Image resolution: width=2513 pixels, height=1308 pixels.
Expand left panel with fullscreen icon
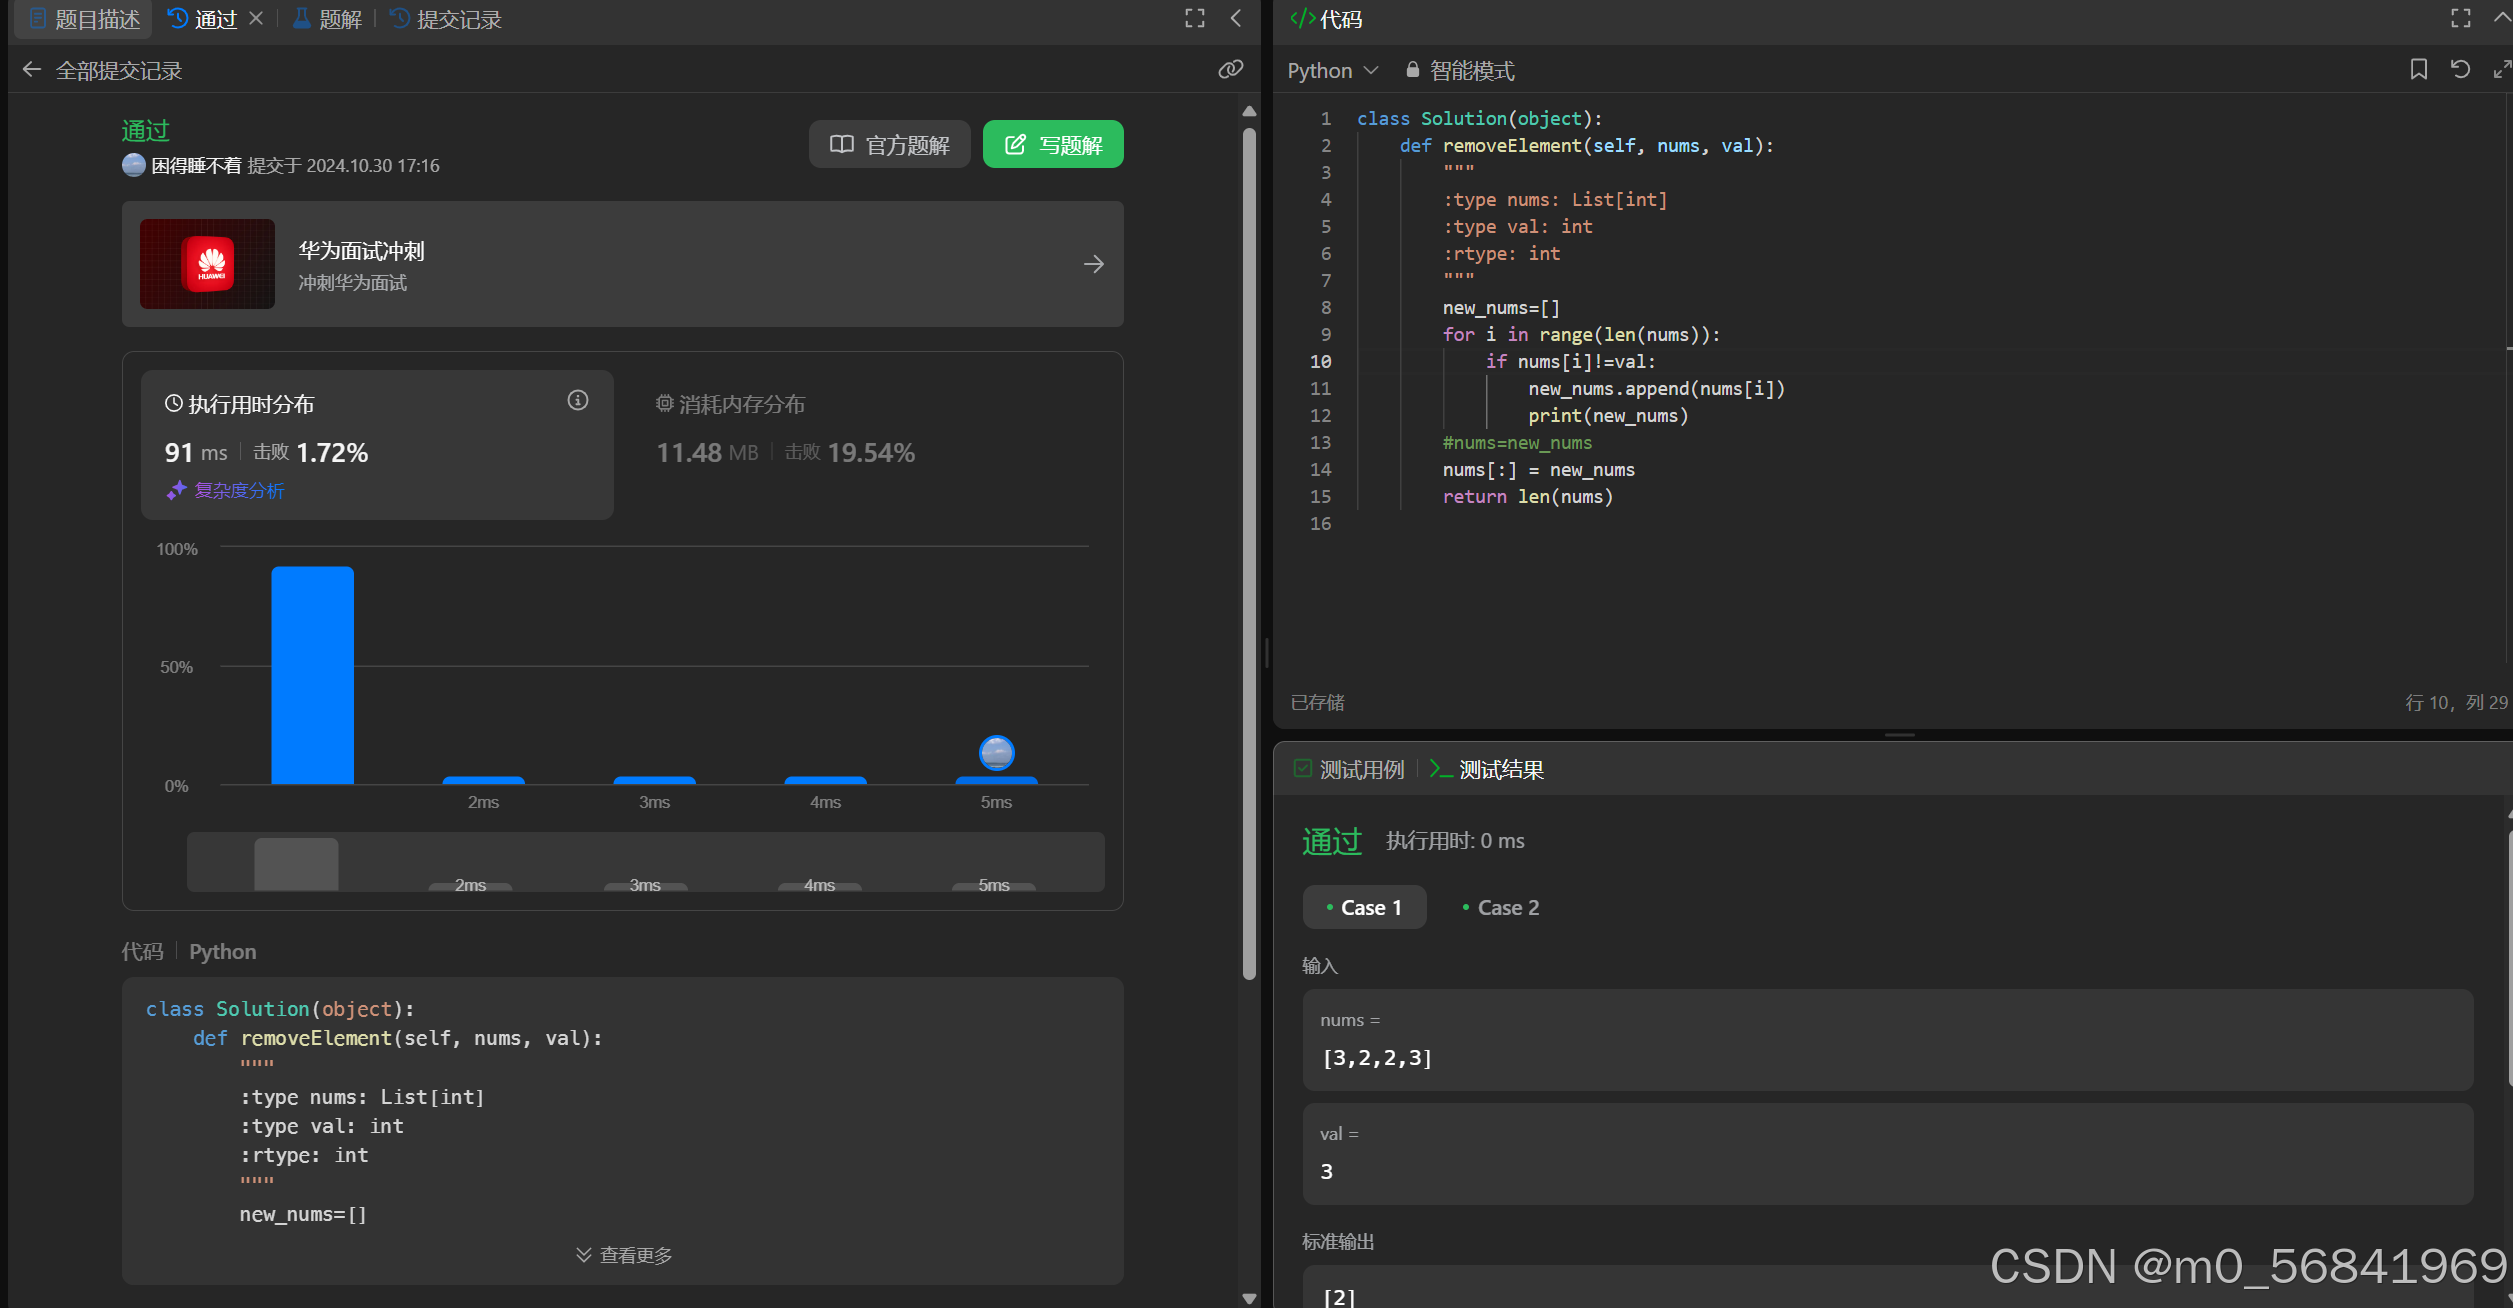click(1194, 18)
